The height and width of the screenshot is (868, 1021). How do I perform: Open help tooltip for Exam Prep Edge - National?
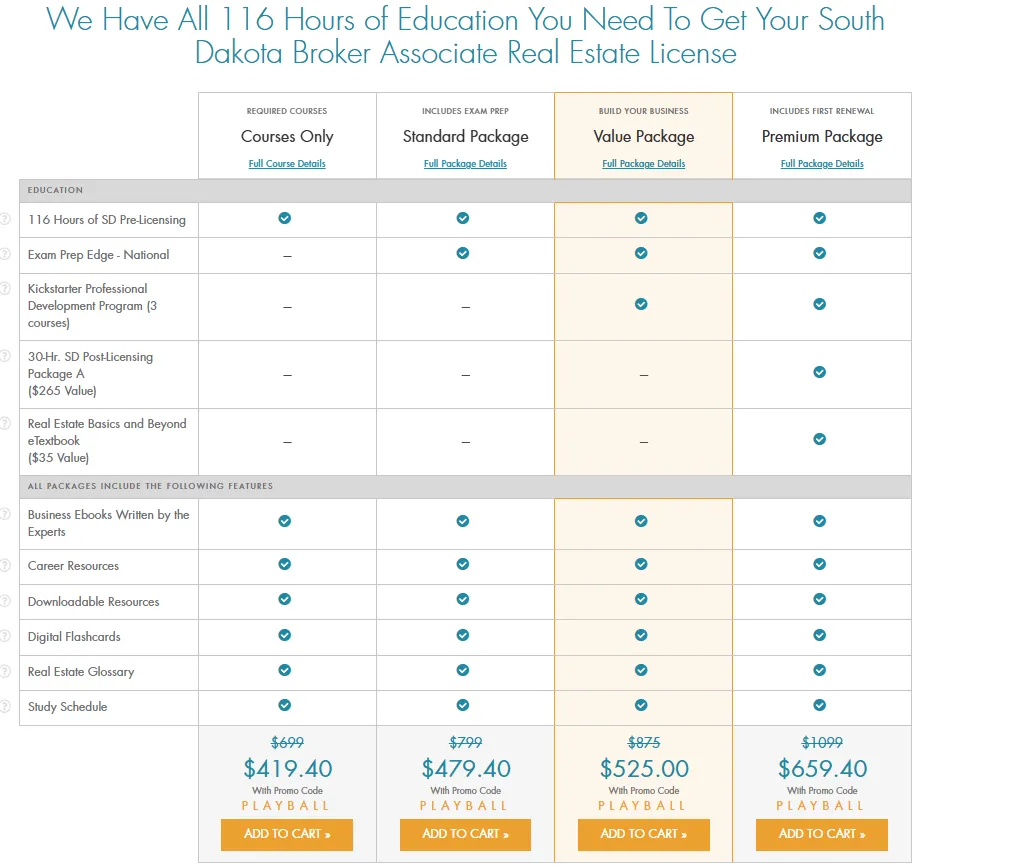click(x=5, y=254)
